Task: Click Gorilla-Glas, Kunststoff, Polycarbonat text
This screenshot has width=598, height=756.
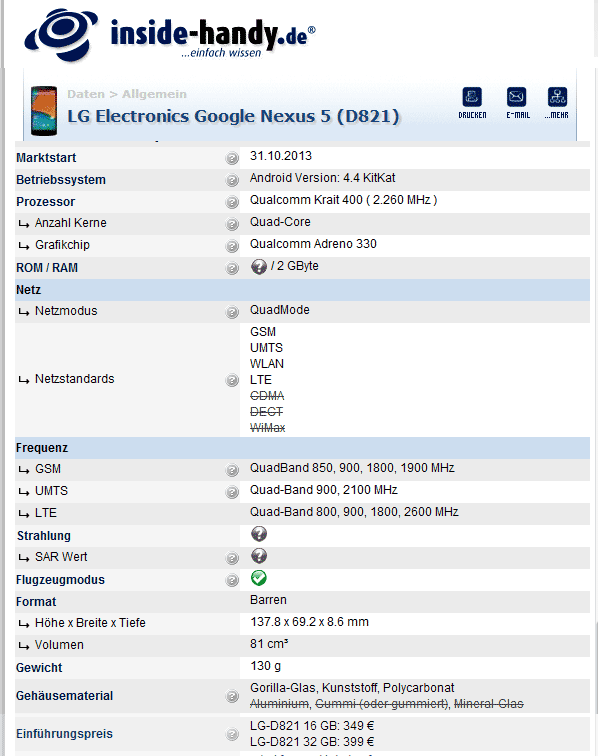Action: coord(352,688)
